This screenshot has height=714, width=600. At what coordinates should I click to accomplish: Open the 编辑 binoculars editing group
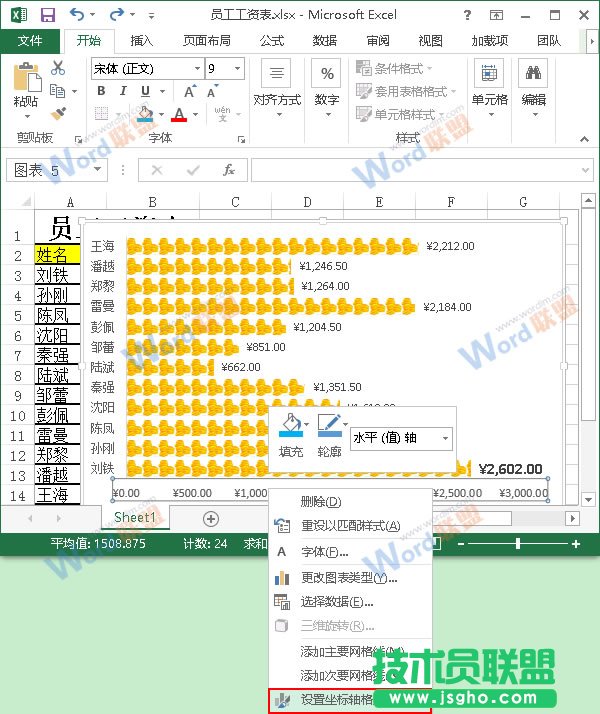[x=534, y=89]
